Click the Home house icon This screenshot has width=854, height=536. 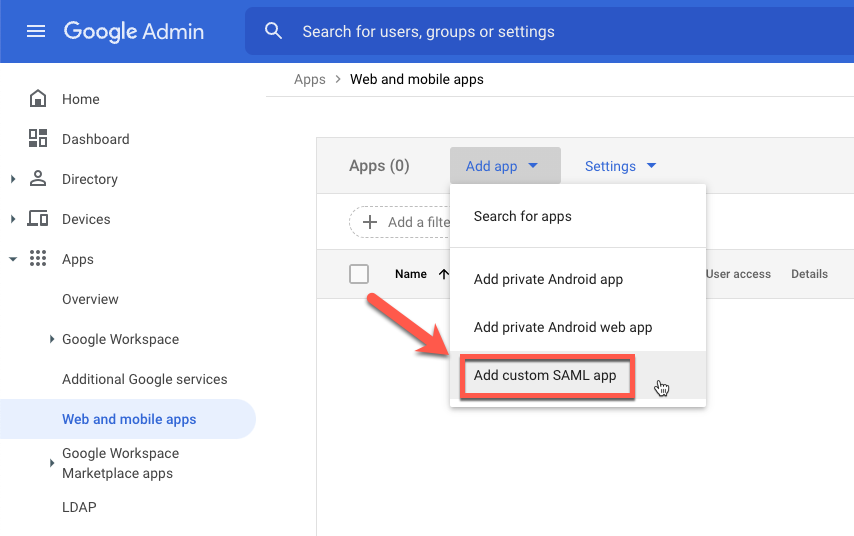(38, 99)
